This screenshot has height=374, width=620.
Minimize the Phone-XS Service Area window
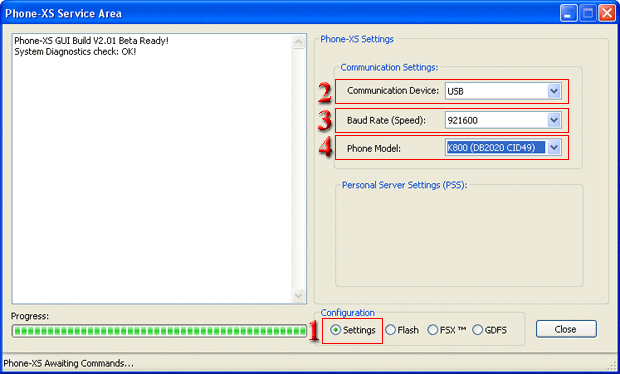coord(568,14)
